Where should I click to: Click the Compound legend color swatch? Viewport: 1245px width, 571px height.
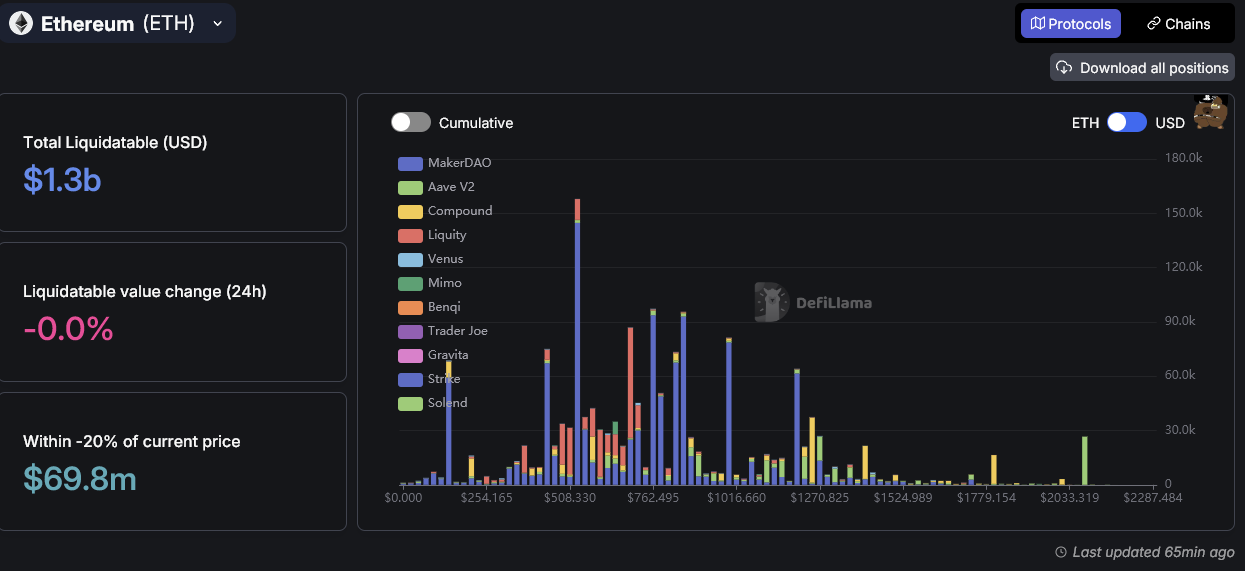pos(410,211)
